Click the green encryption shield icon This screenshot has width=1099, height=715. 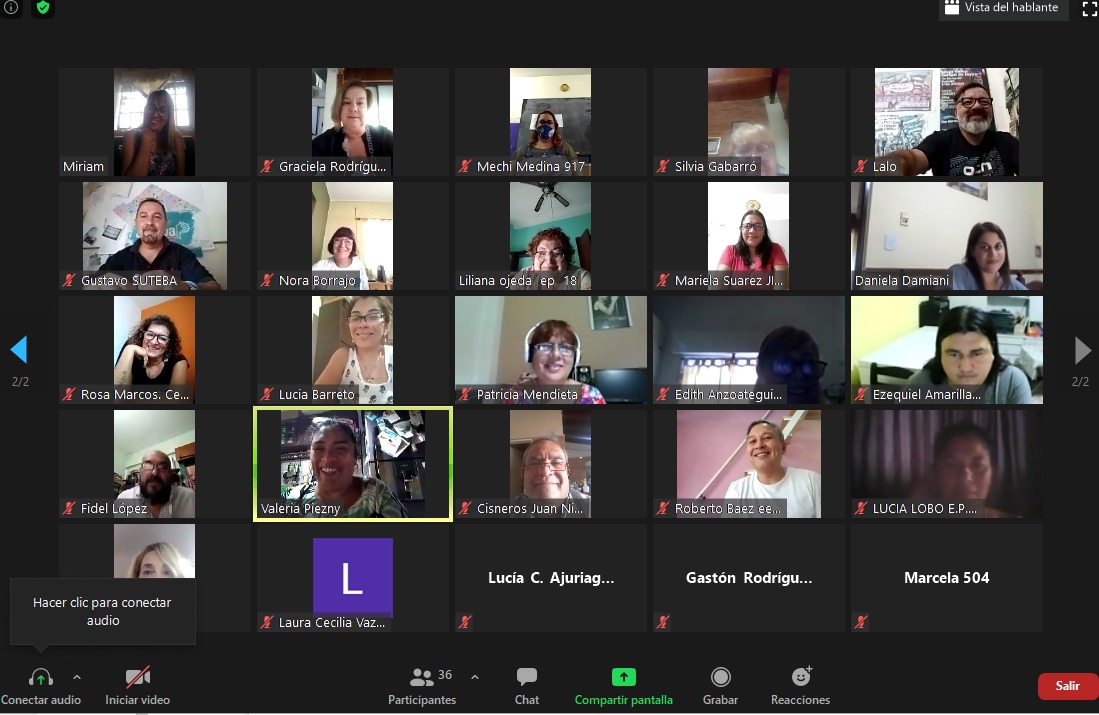click(42, 8)
